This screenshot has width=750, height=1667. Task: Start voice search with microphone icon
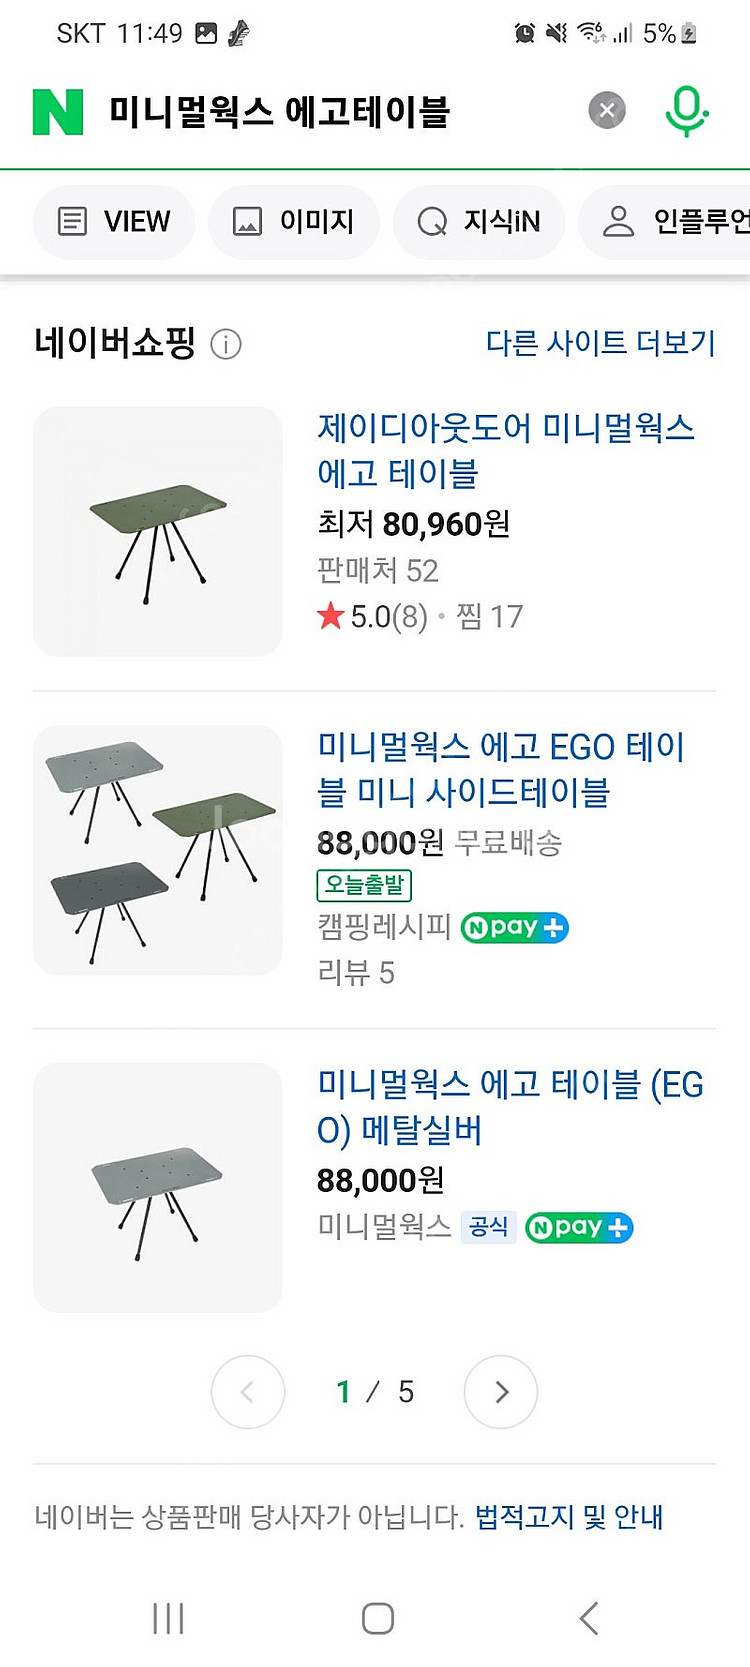click(686, 110)
